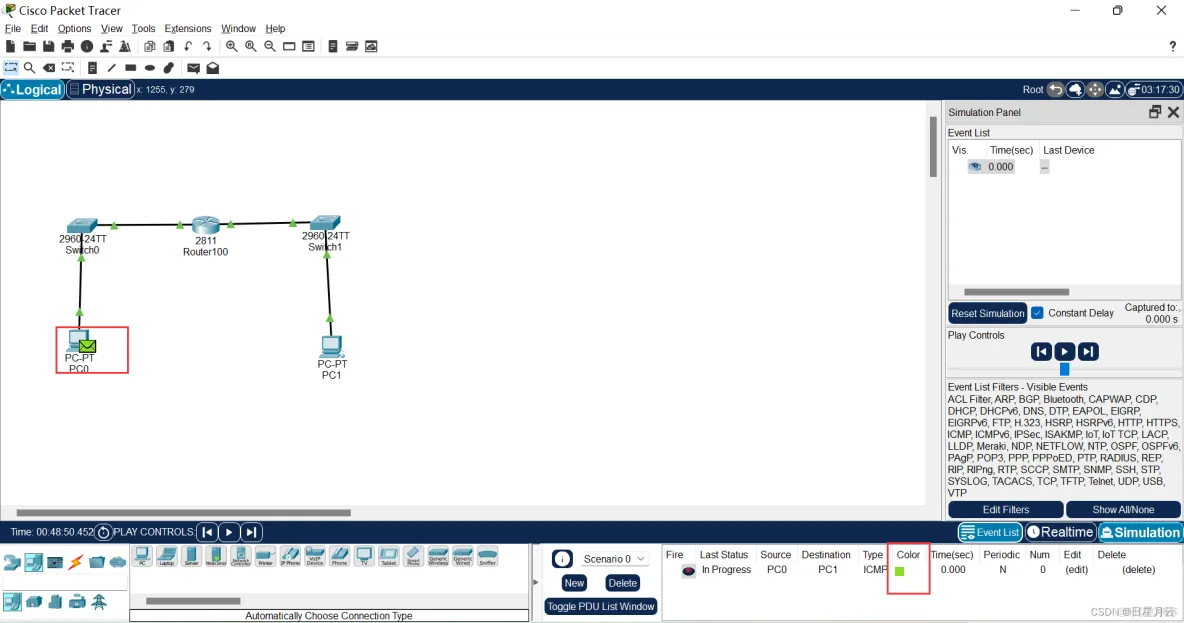This screenshot has width=1184, height=623.
Task: Open the Network Information icon
Action: click(87, 47)
